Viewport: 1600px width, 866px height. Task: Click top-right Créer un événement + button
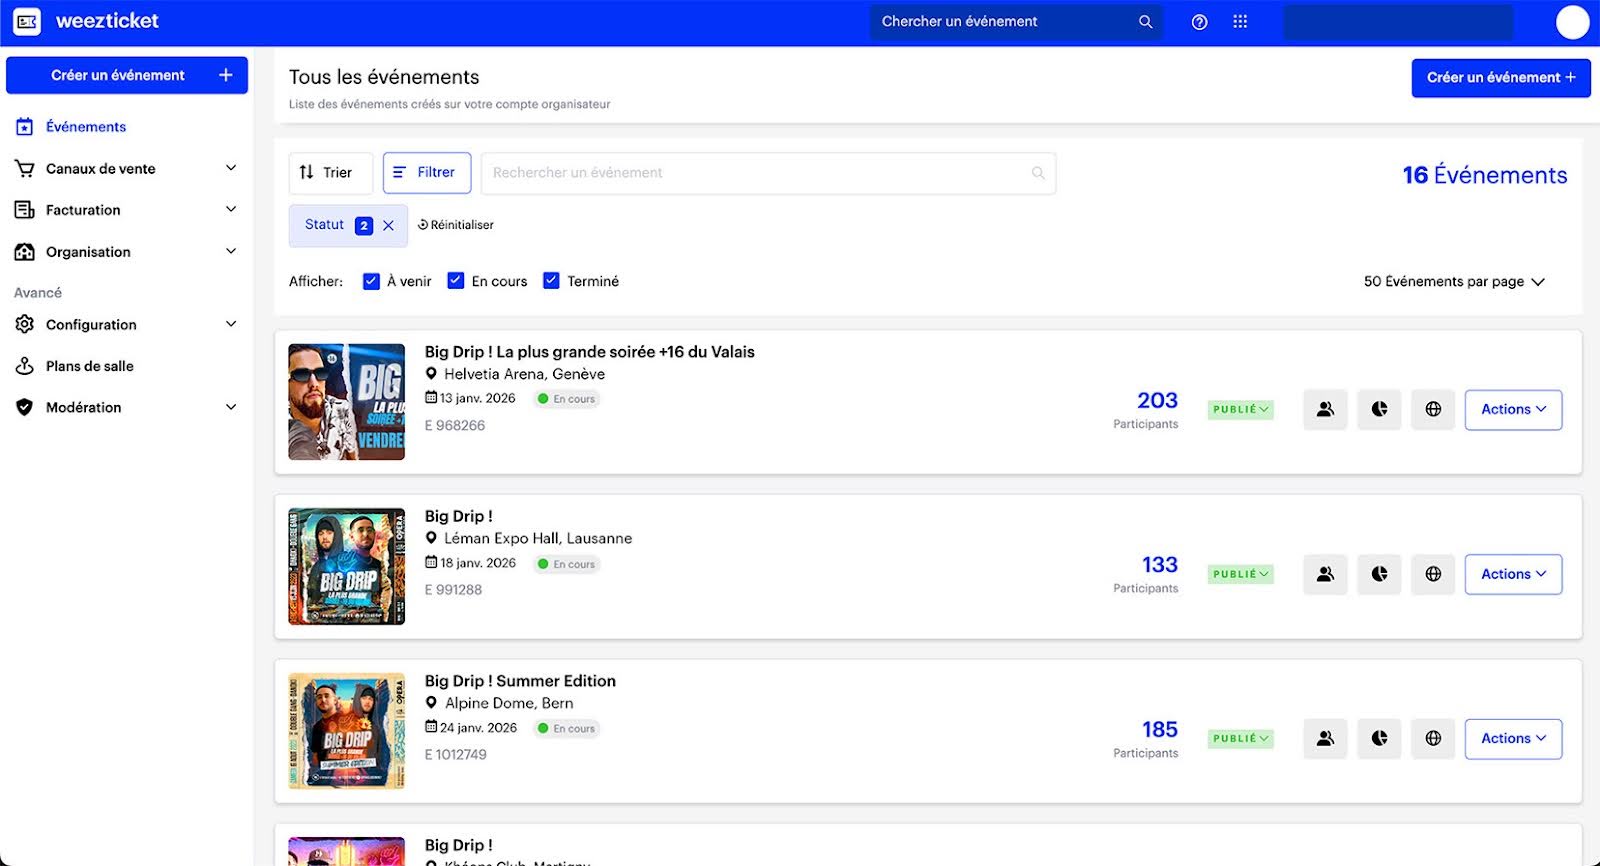[1501, 78]
